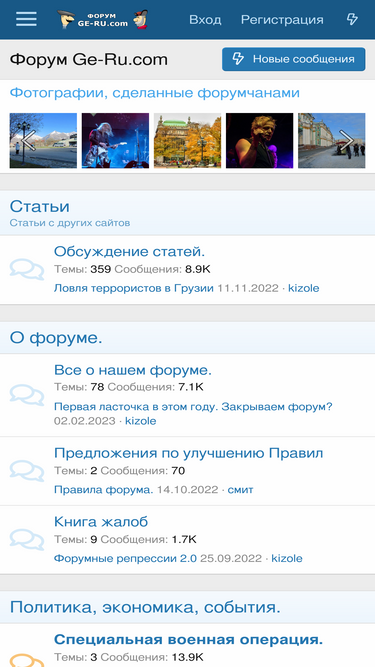Open the Обсуждение статей forum
375x667 pixels.
[129, 251]
